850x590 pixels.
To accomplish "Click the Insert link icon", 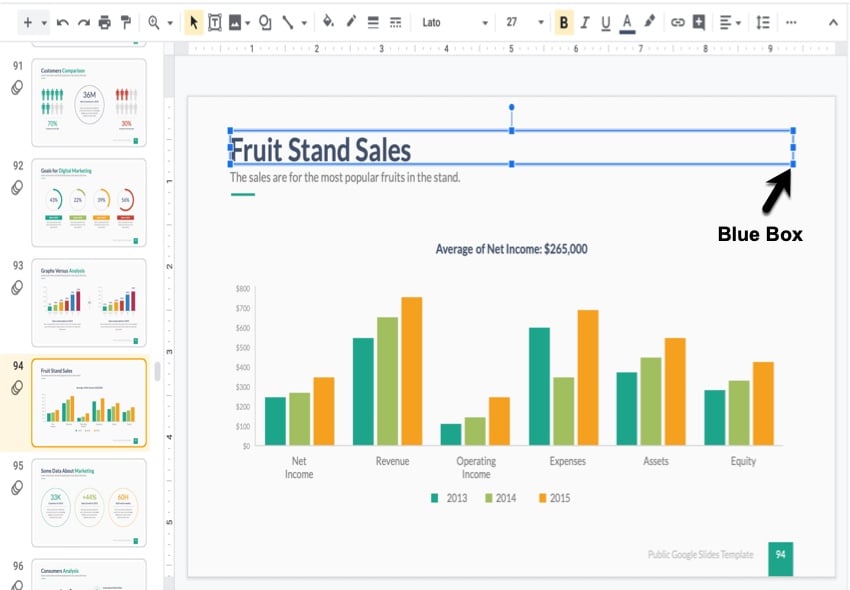I will 677,22.
